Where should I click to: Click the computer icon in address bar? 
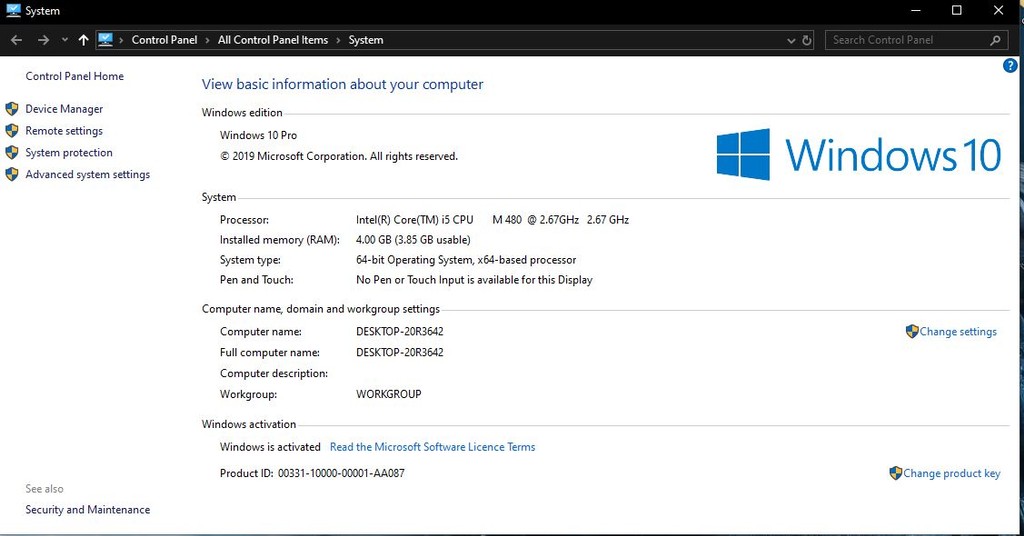[x=106, y=40]
